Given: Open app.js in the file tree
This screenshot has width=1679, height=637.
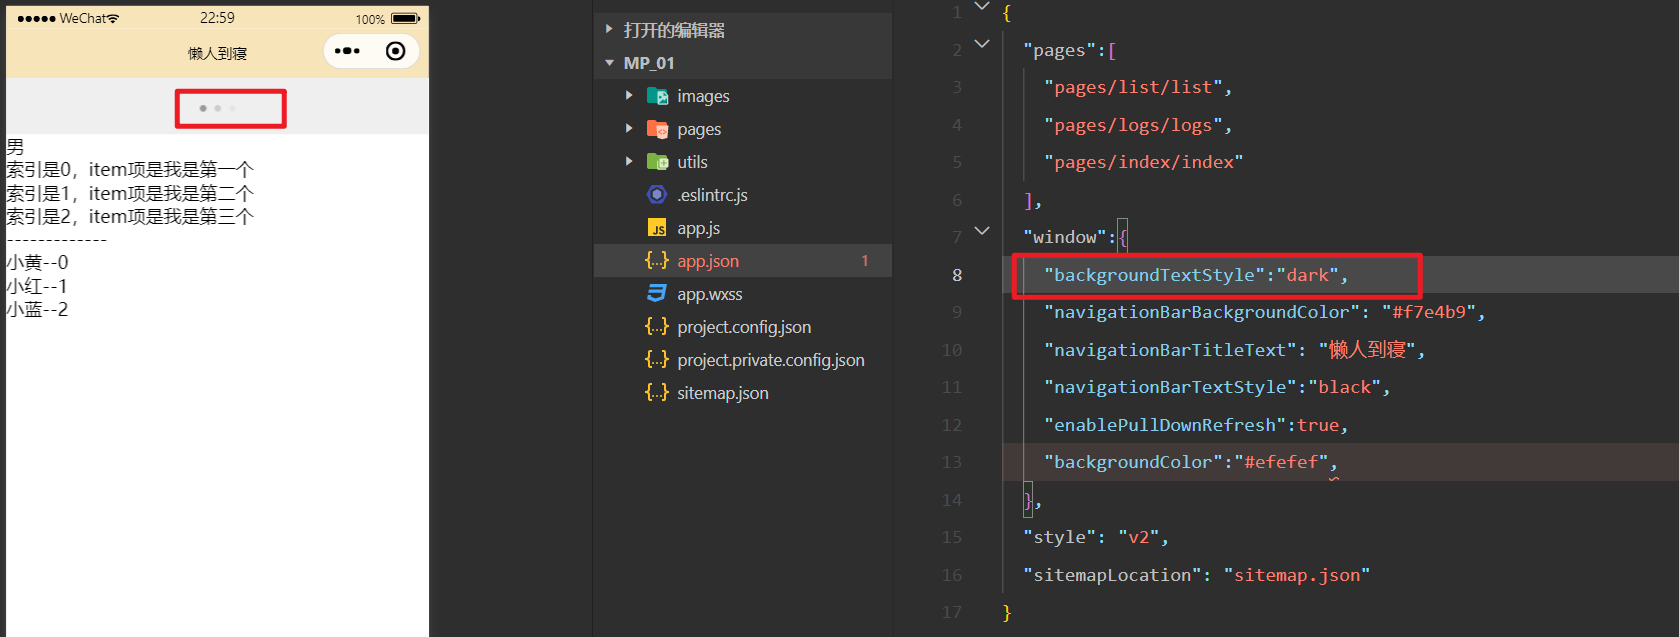Looking at the screenshot, I should [x=698, y=228].
